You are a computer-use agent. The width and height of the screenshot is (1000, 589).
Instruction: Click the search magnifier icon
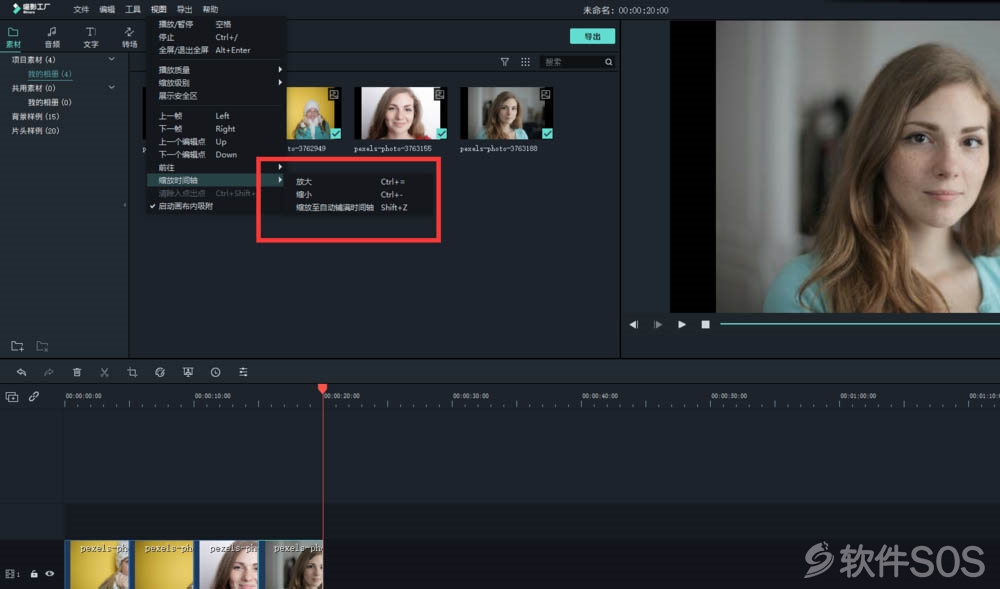click(608, 62)
